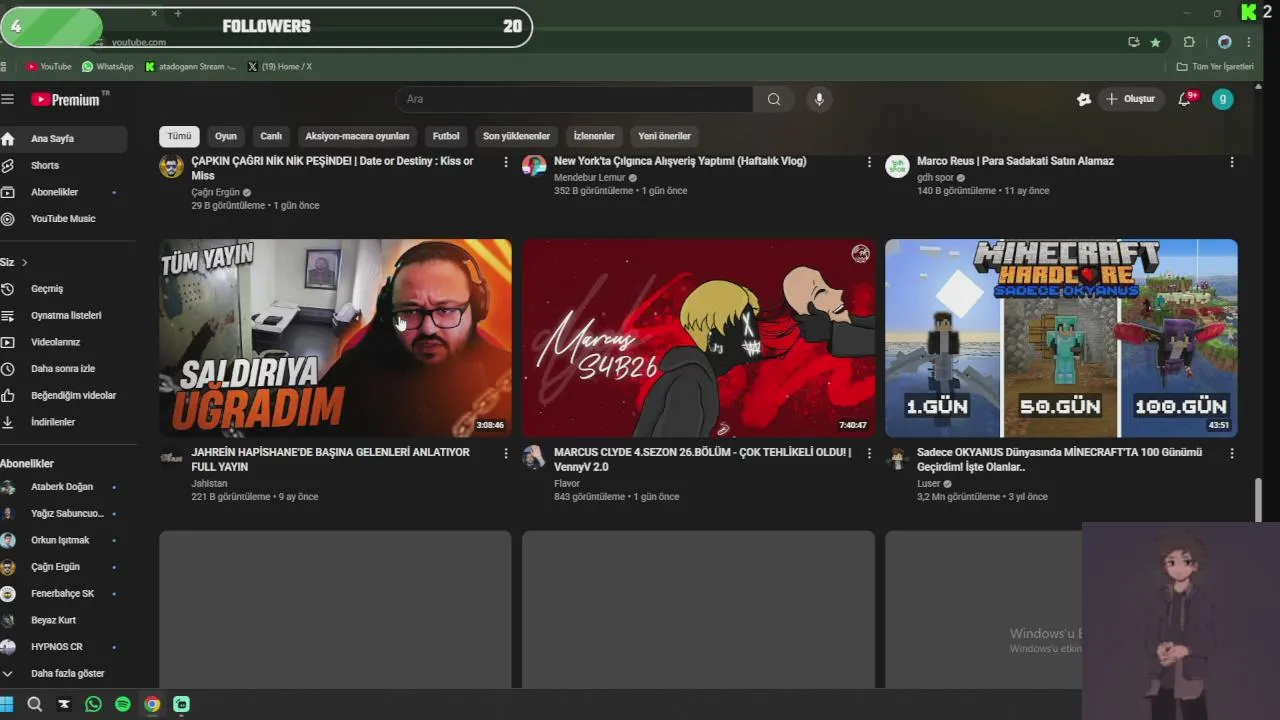Click the page vertical scrollbar

1259,500
